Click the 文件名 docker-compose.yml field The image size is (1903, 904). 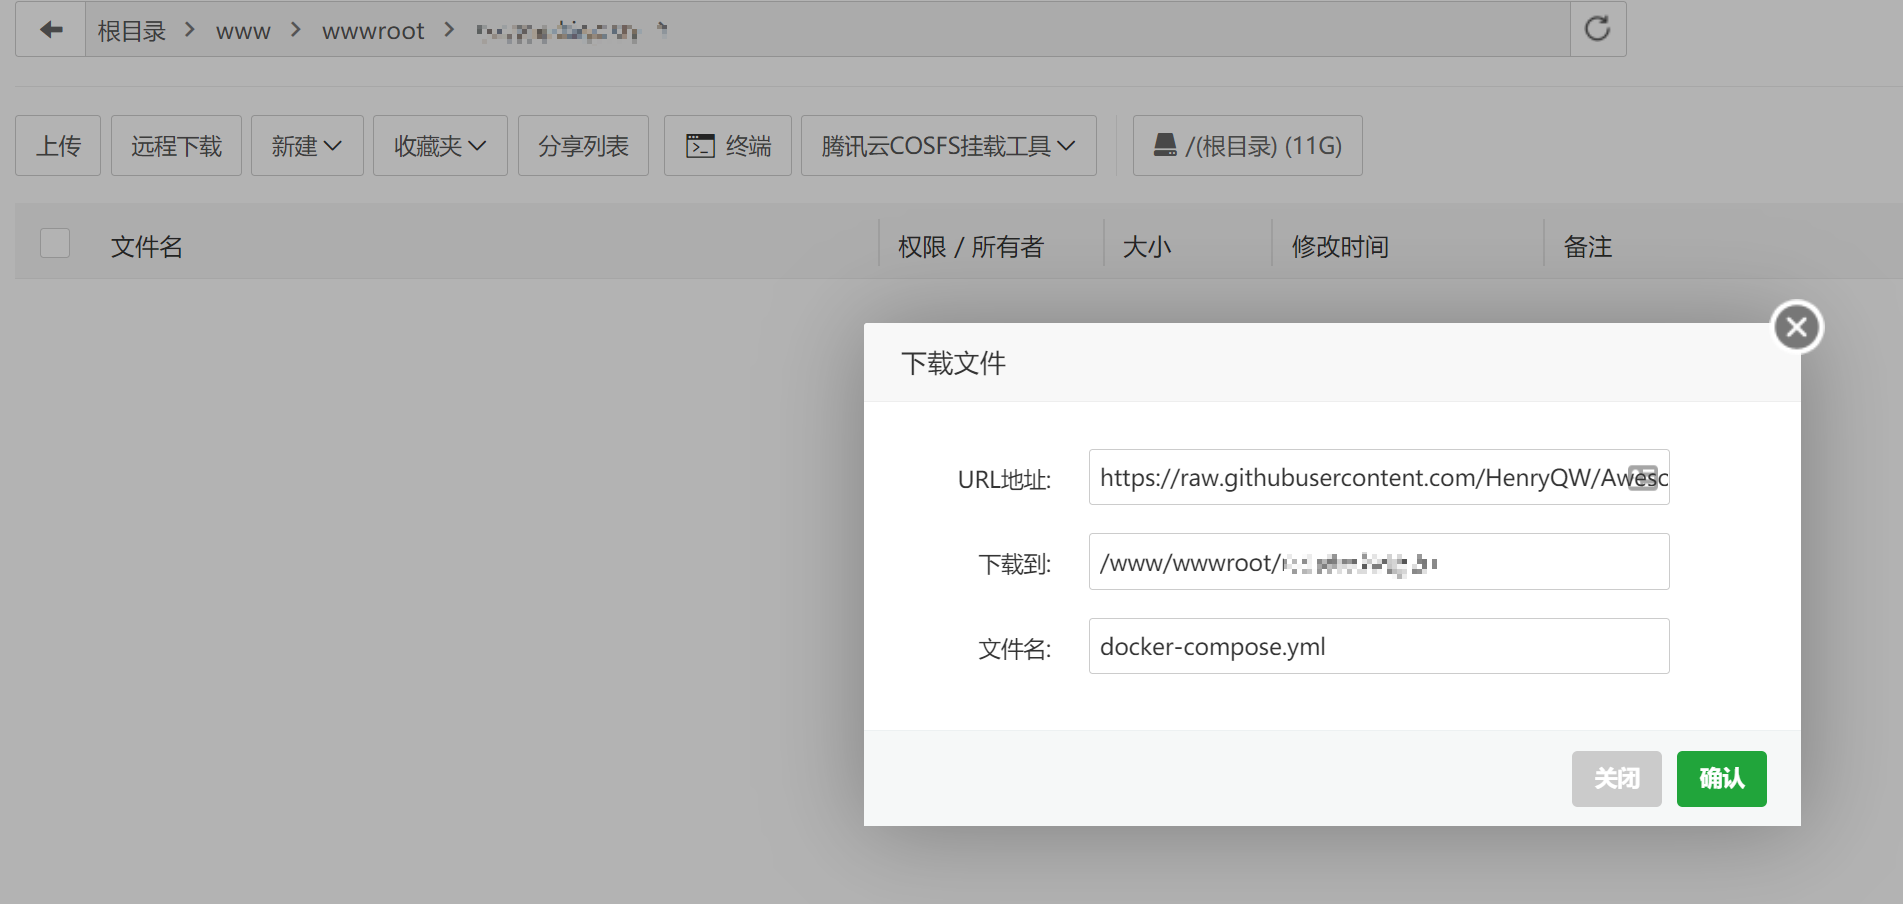click(1379, 646)
